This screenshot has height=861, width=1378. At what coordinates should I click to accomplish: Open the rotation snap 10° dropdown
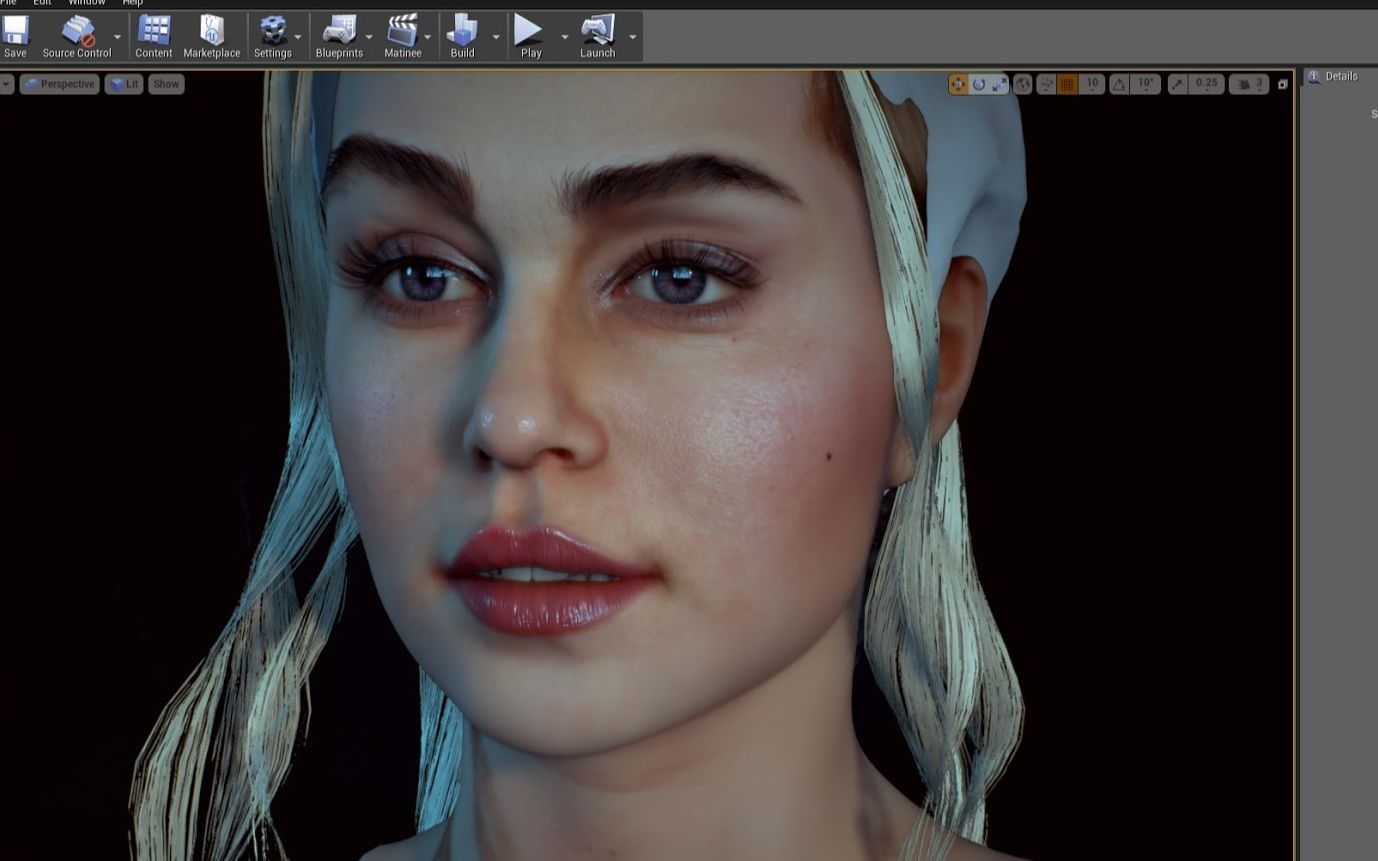(x=1146, y=85)
